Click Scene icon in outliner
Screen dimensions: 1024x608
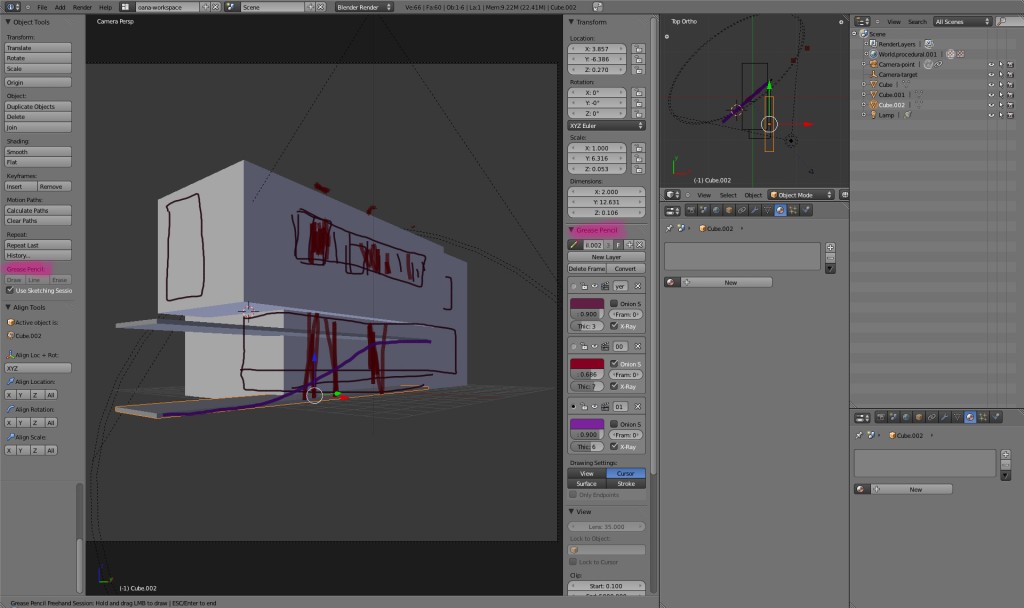863,34
